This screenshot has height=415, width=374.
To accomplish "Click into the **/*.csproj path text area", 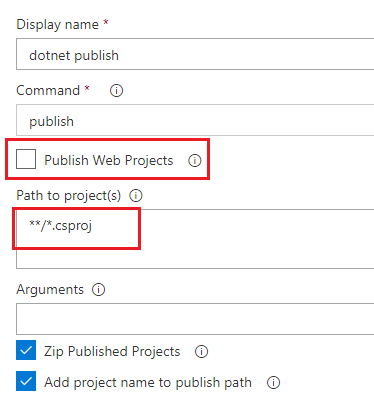I will 195,239.
